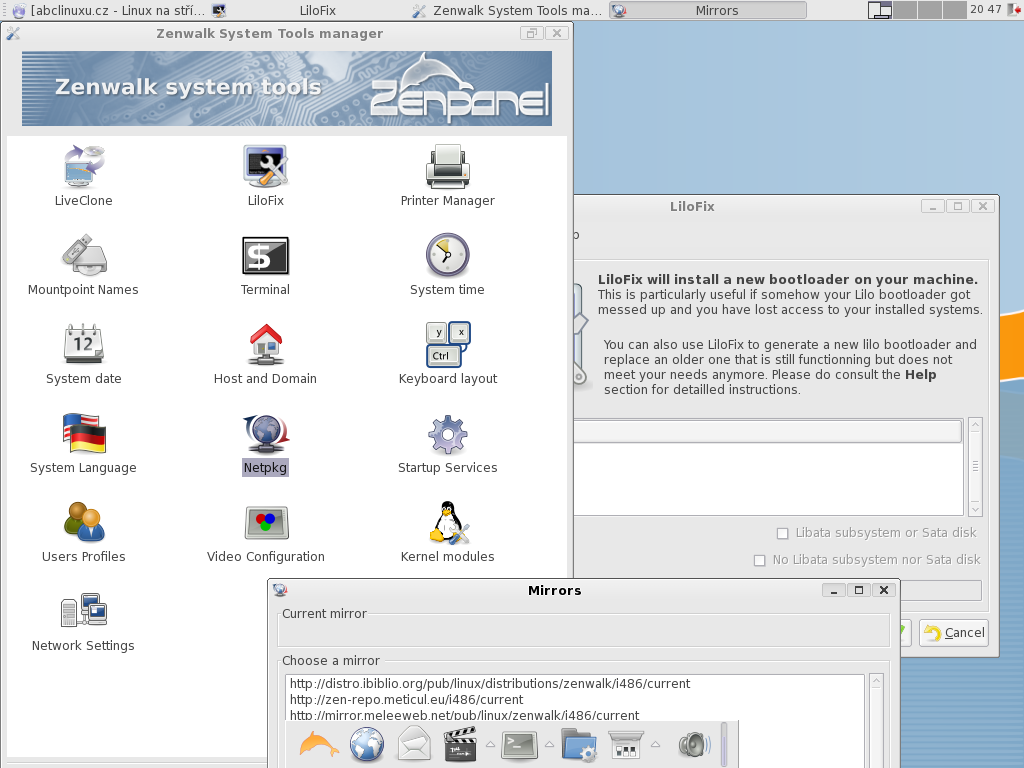Open Keyboard layout settings
This screenshot has width=1024, height=768.
(x=447, y=353)
